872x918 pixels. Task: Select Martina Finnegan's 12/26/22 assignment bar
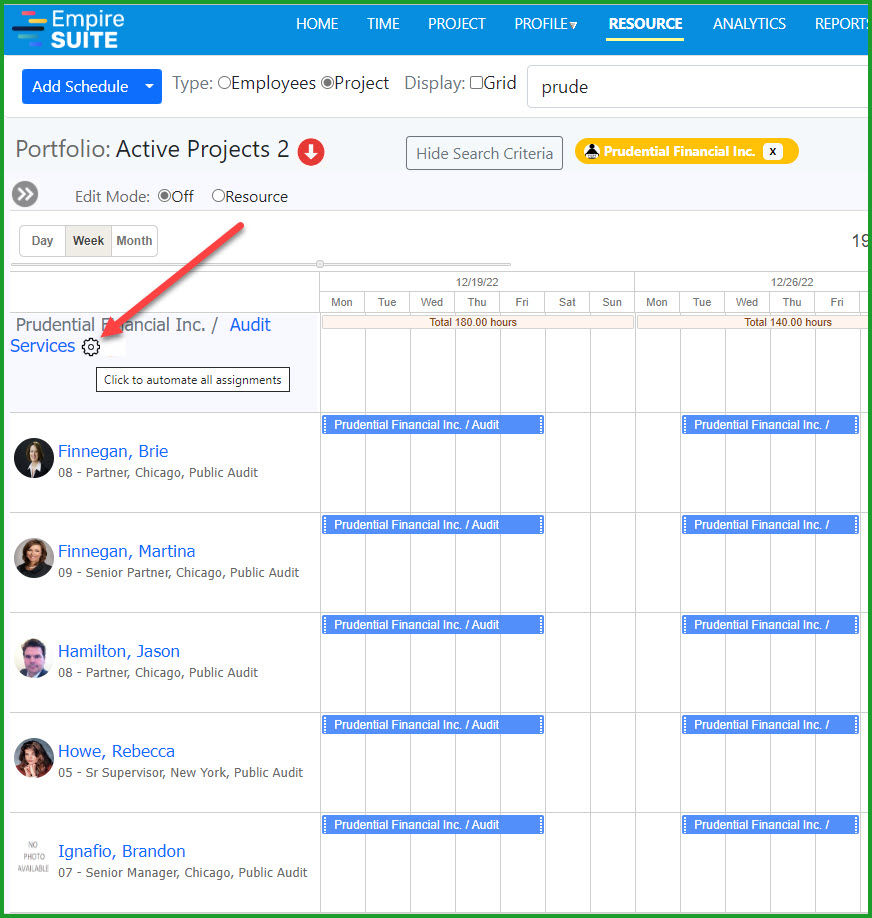pyautogui.click(x=771, y=525)
